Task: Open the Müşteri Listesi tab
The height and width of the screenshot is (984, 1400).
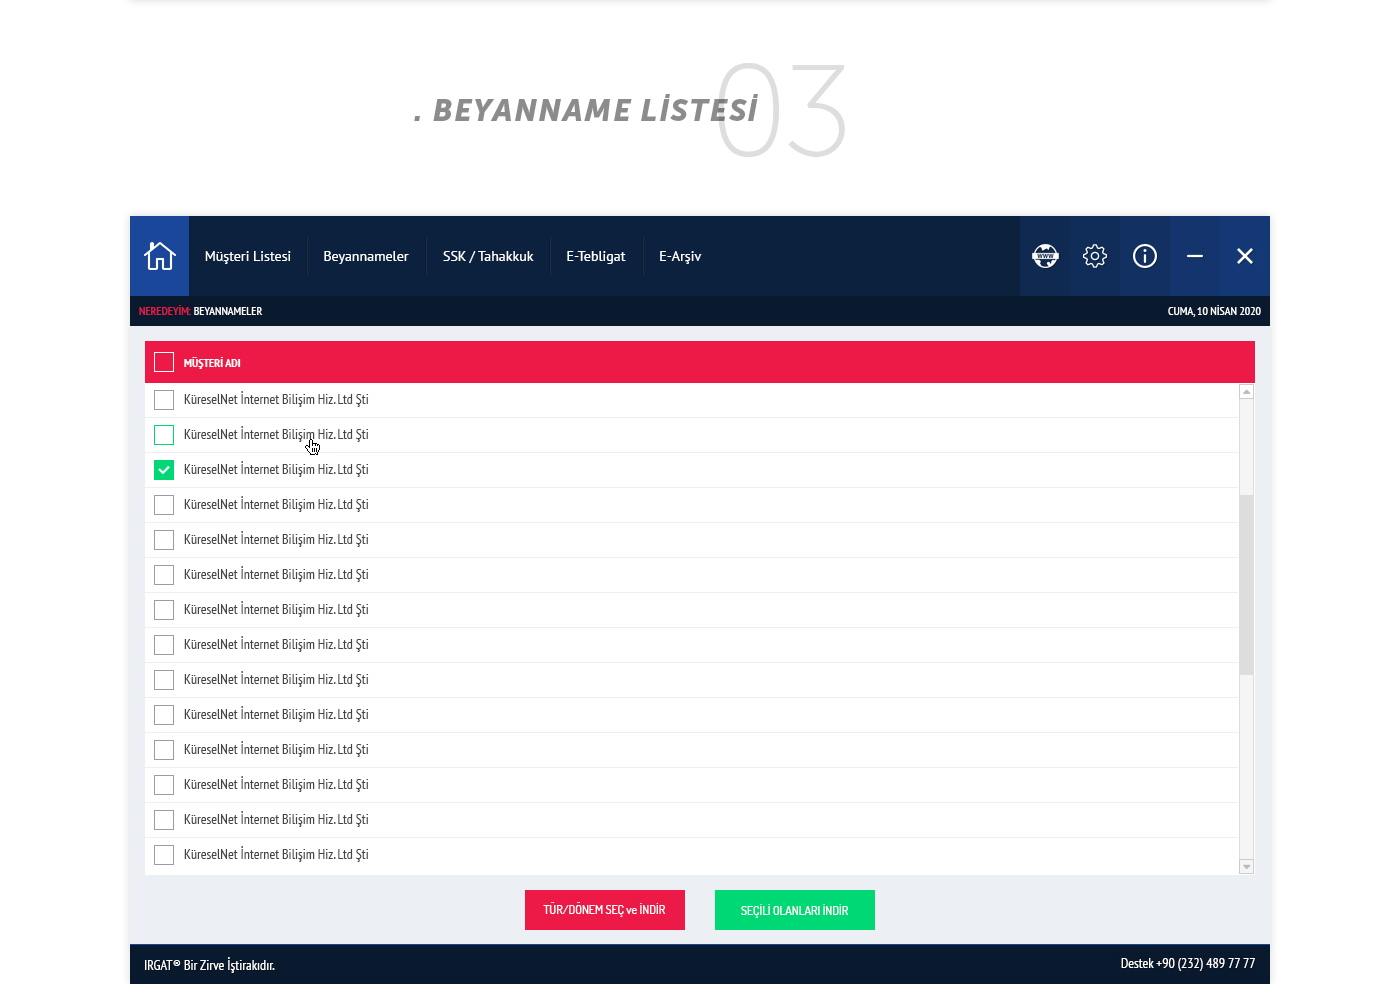Action: 248,256
